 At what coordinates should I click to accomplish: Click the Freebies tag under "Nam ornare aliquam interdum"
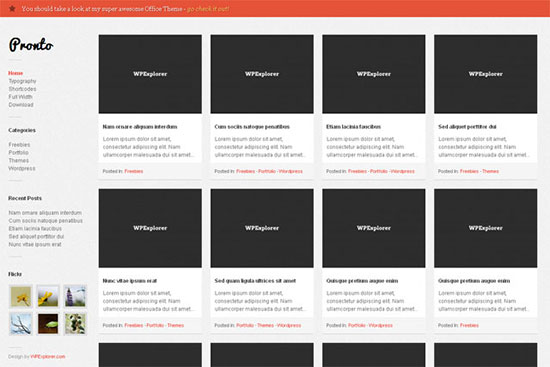[134, 171]
